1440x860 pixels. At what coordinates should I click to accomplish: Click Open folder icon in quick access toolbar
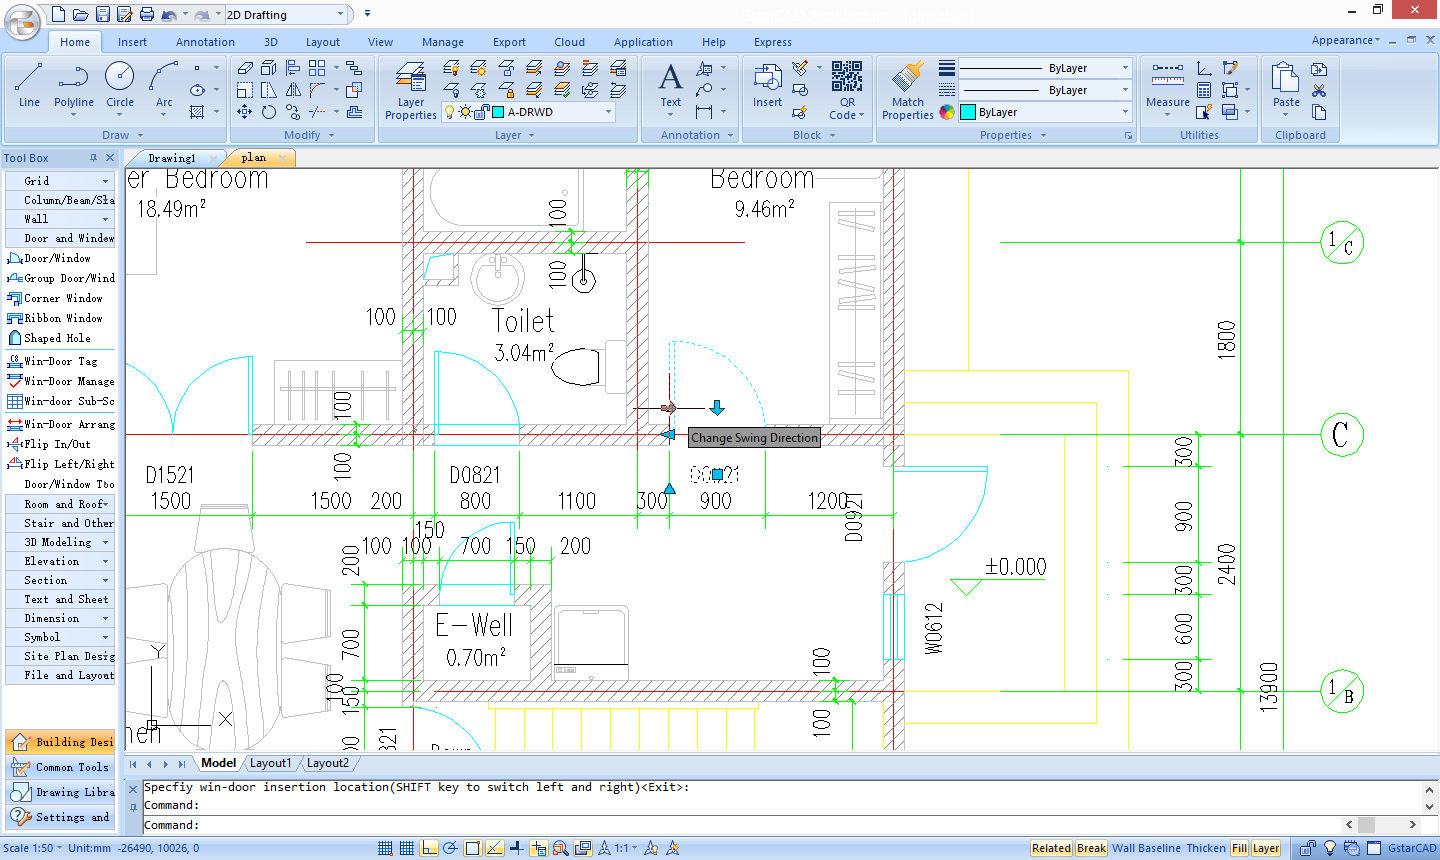click(x=81, y=14)
